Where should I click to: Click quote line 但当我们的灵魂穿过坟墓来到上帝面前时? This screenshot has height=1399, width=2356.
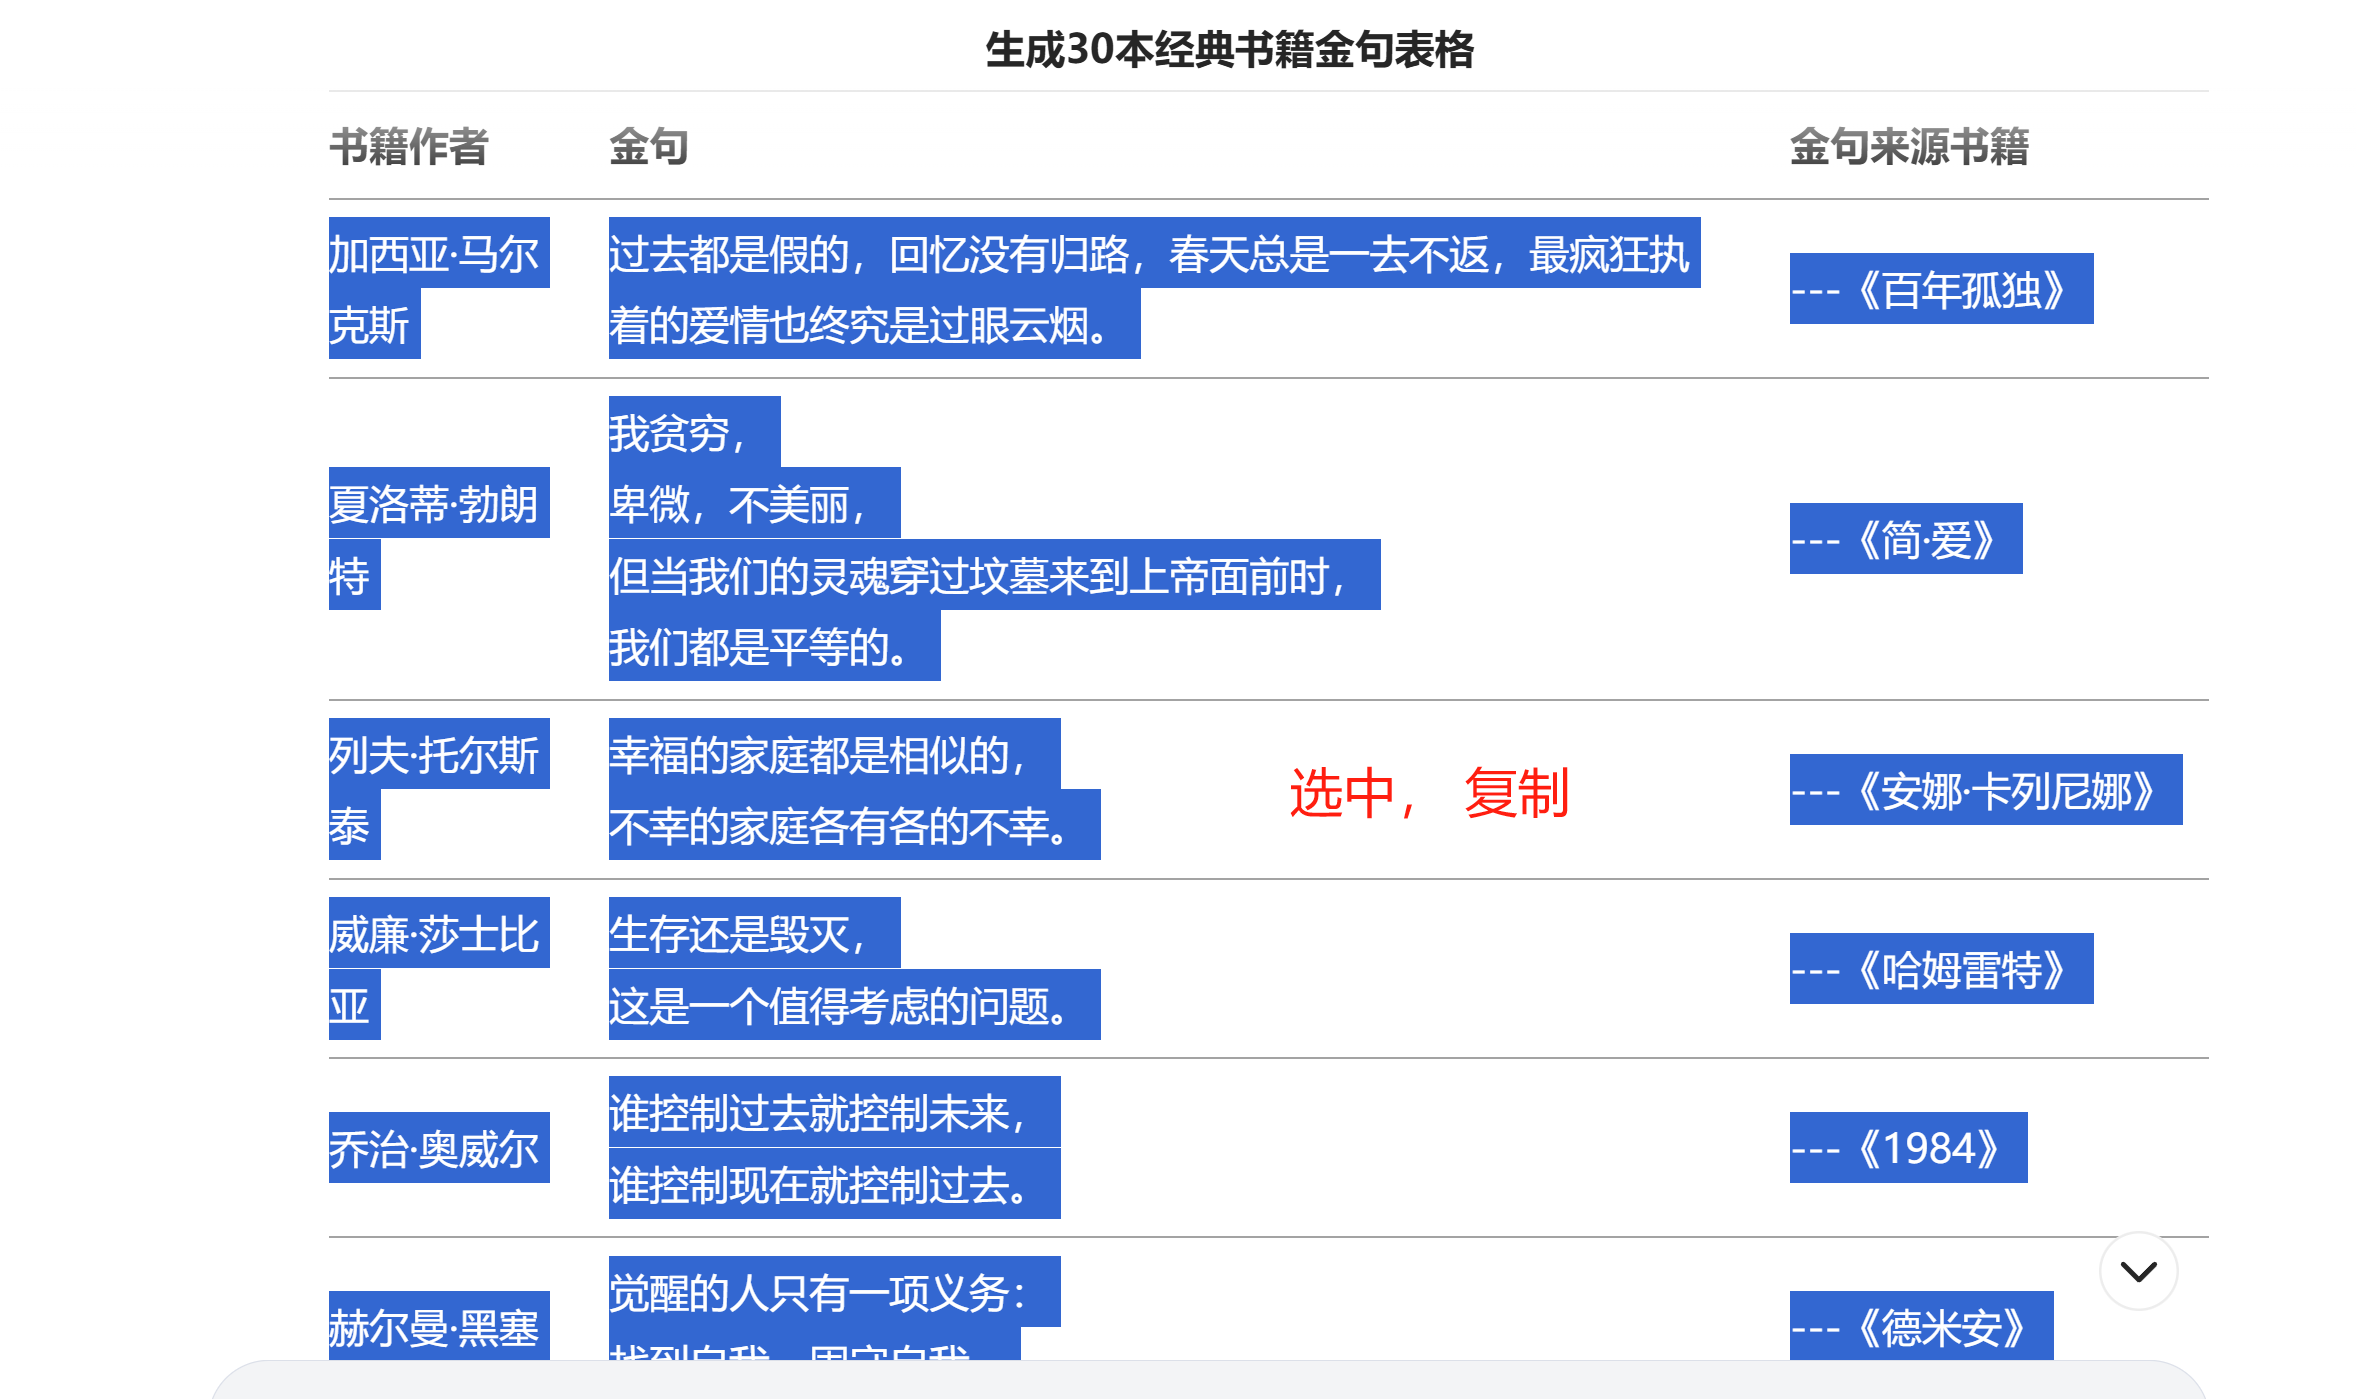(994, 575)
